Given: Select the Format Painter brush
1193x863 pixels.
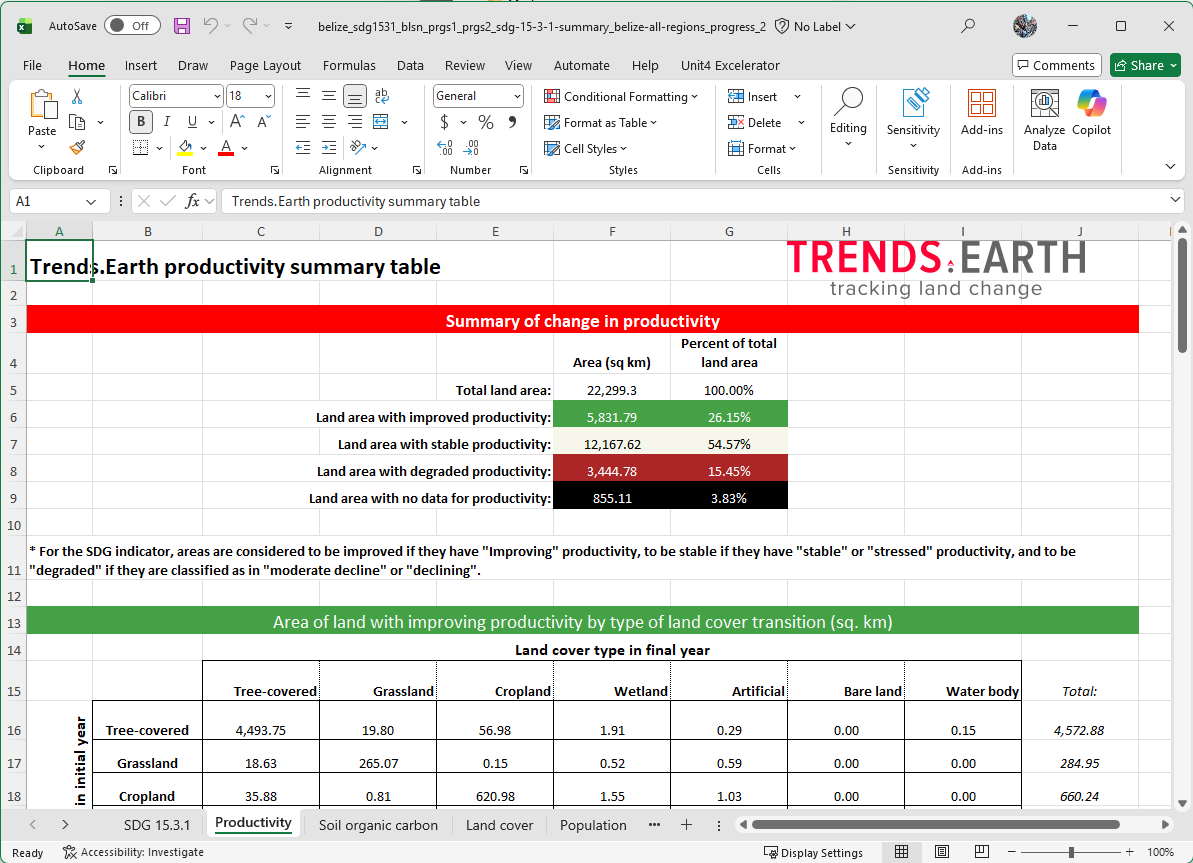Looking at the screenshot, I should [x=77, y=148].
